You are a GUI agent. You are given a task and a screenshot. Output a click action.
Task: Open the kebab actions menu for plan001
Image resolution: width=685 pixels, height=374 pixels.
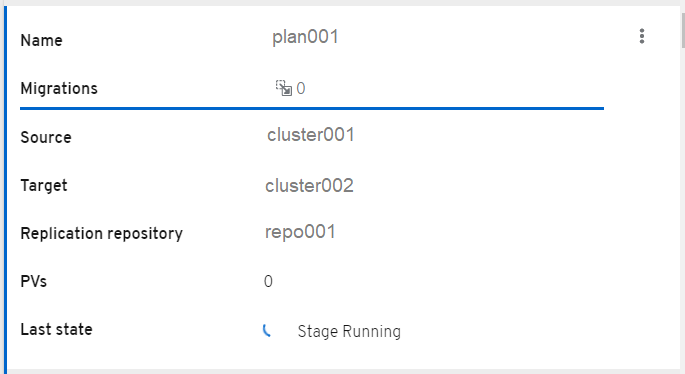tap(642, 36)
